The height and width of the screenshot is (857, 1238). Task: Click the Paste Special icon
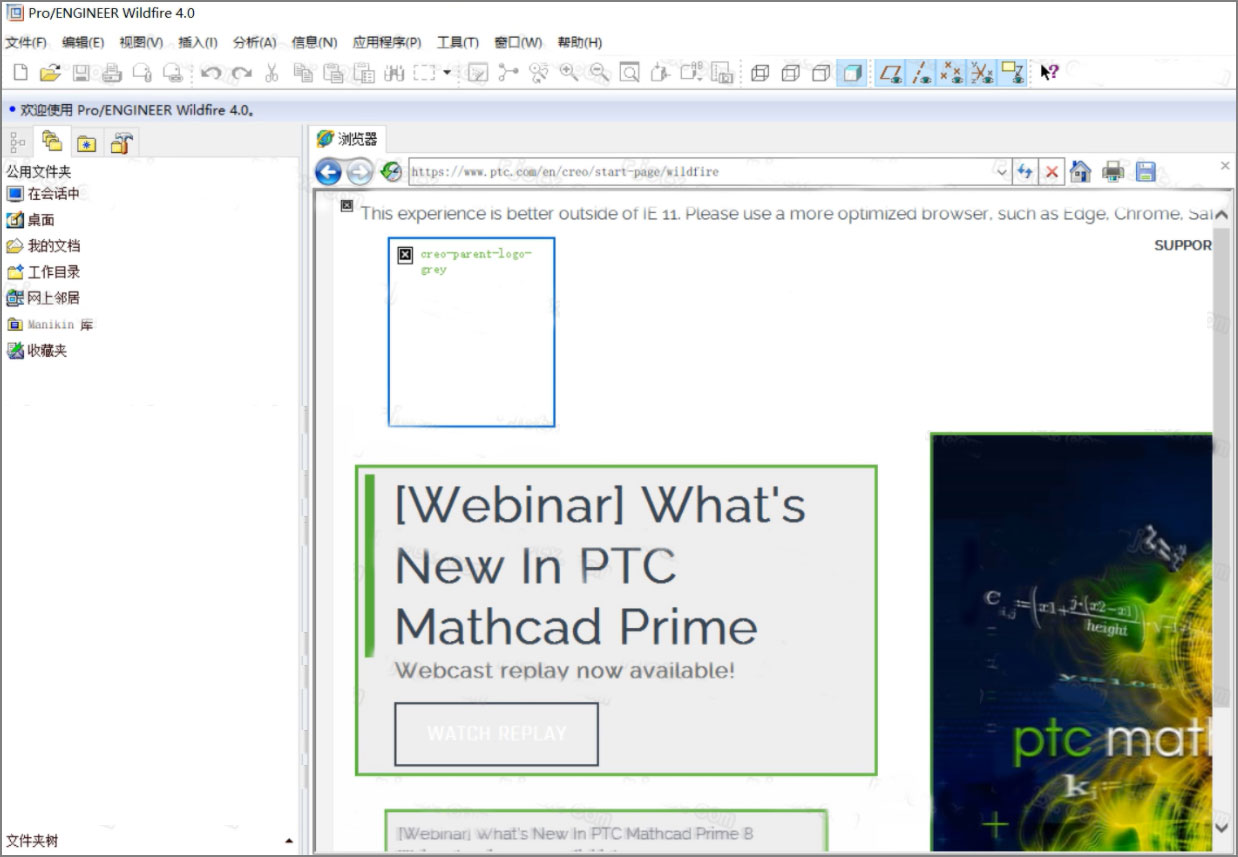364,72
